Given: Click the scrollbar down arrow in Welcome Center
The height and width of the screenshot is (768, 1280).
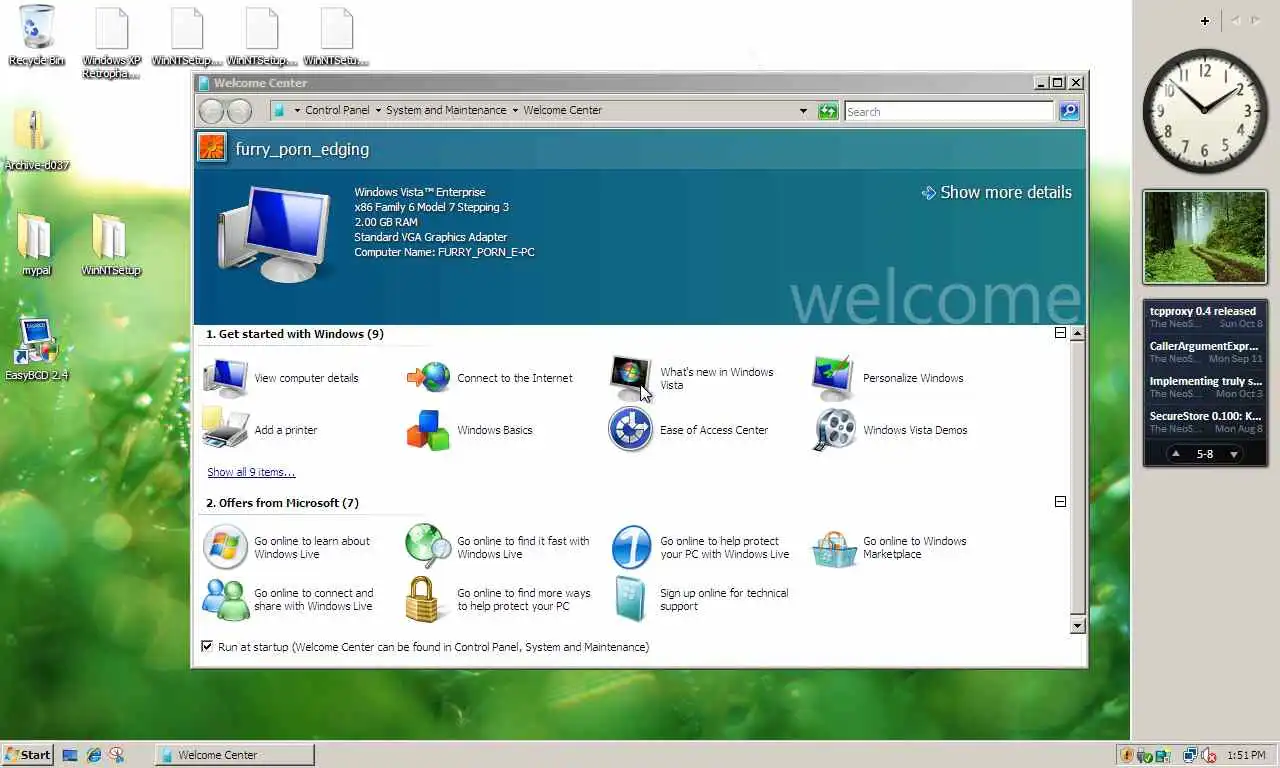Looking at the screenshot, I should (1077, 626).
